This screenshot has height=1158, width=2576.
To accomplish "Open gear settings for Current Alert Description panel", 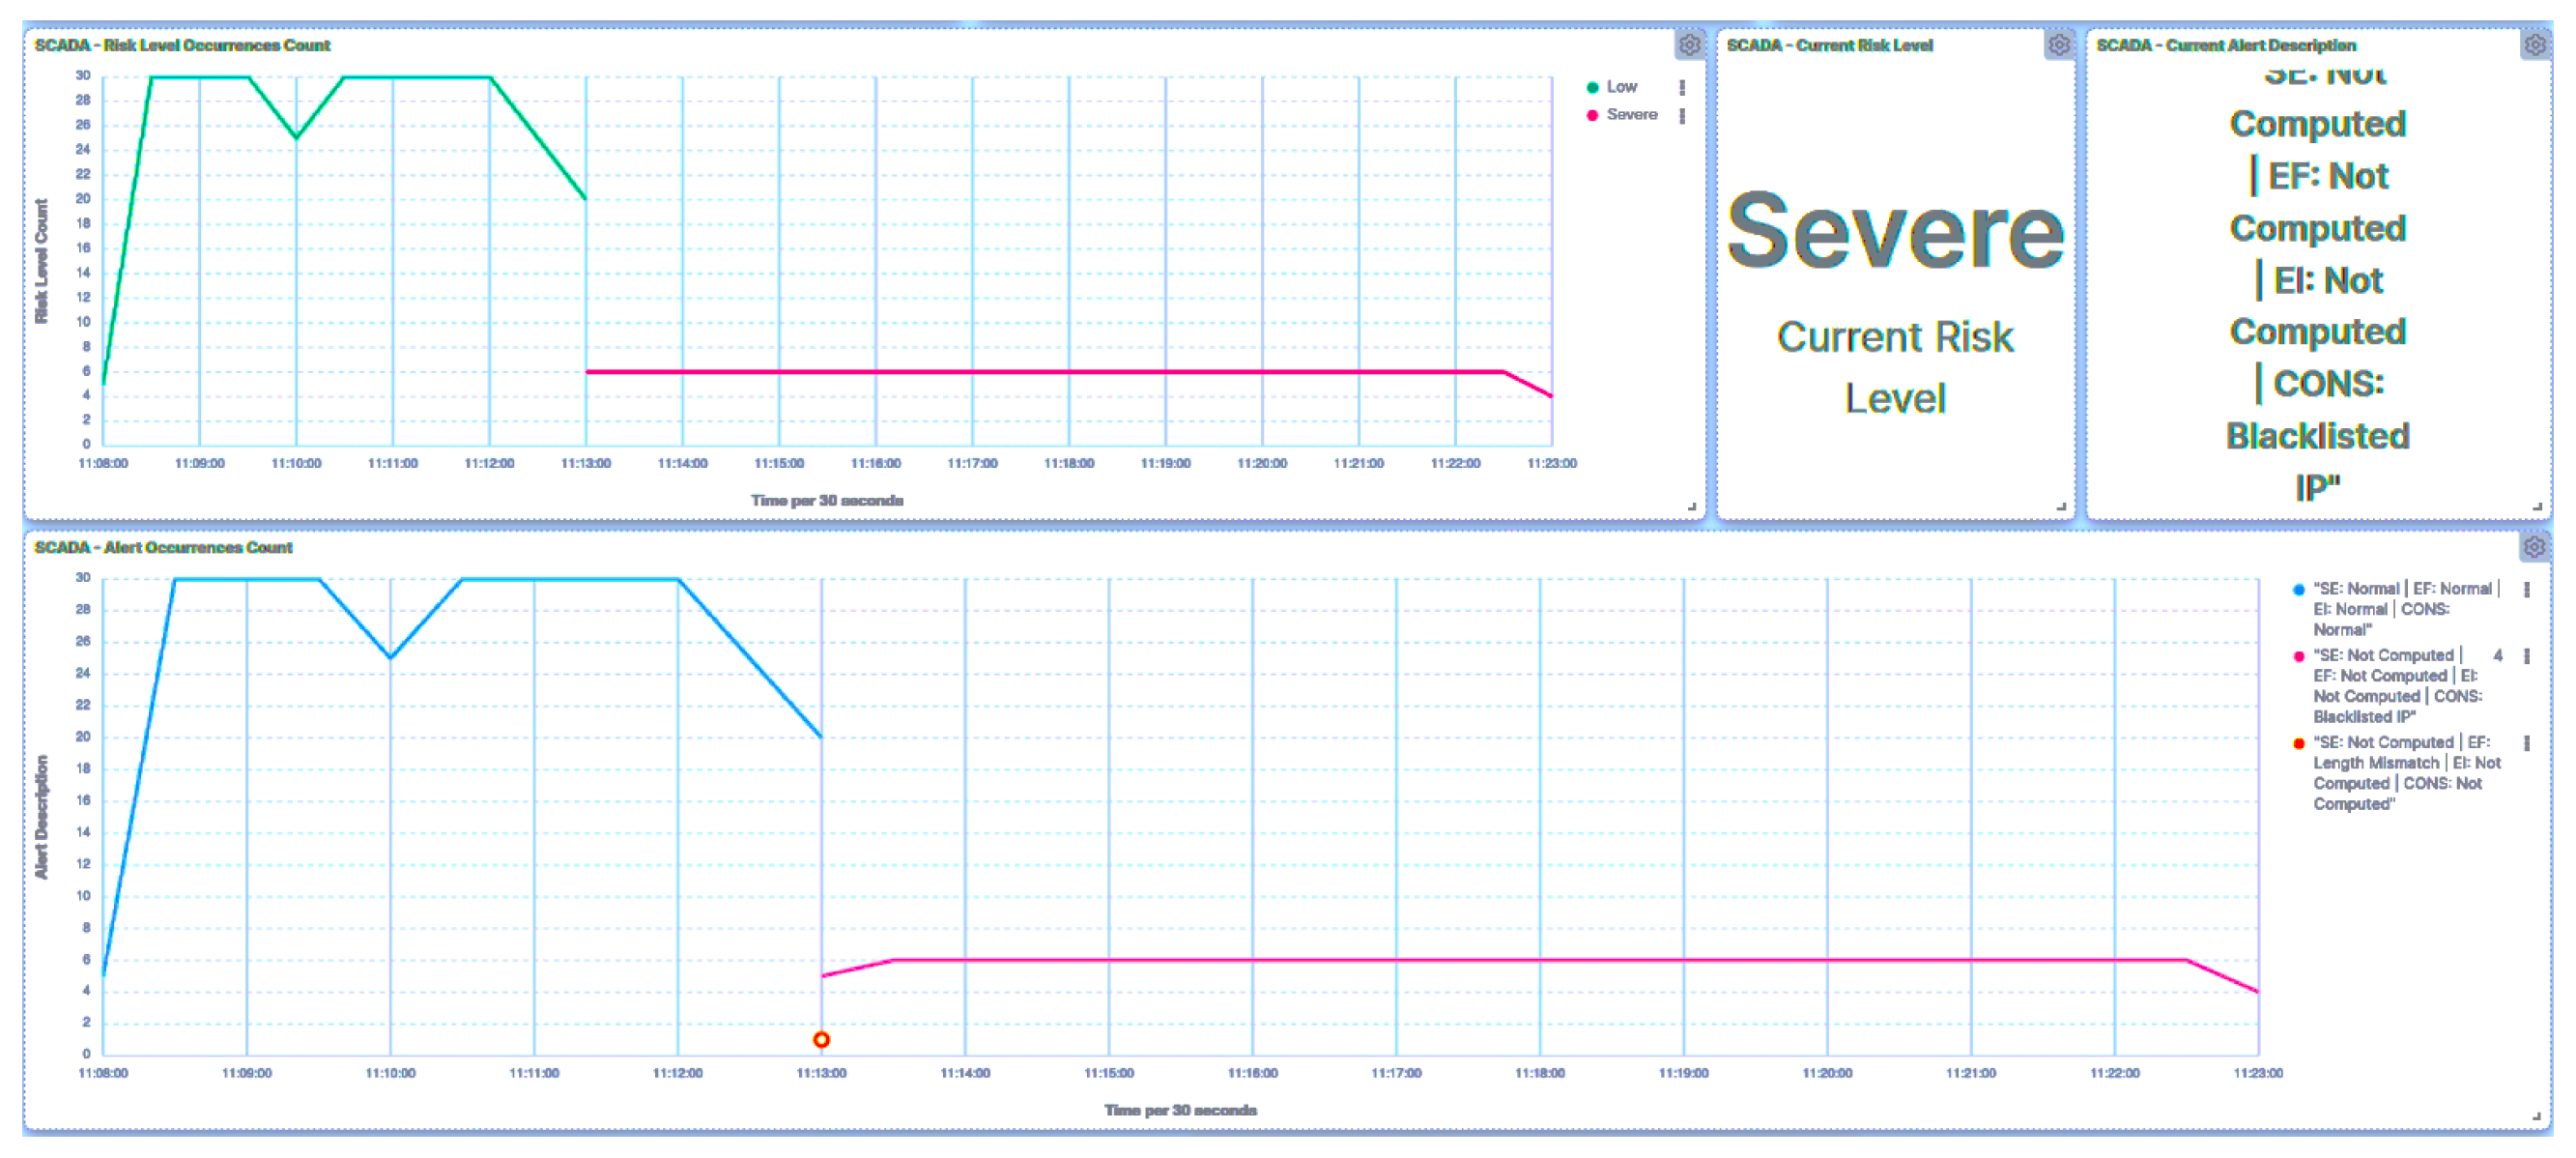I will coord(2534,45).
